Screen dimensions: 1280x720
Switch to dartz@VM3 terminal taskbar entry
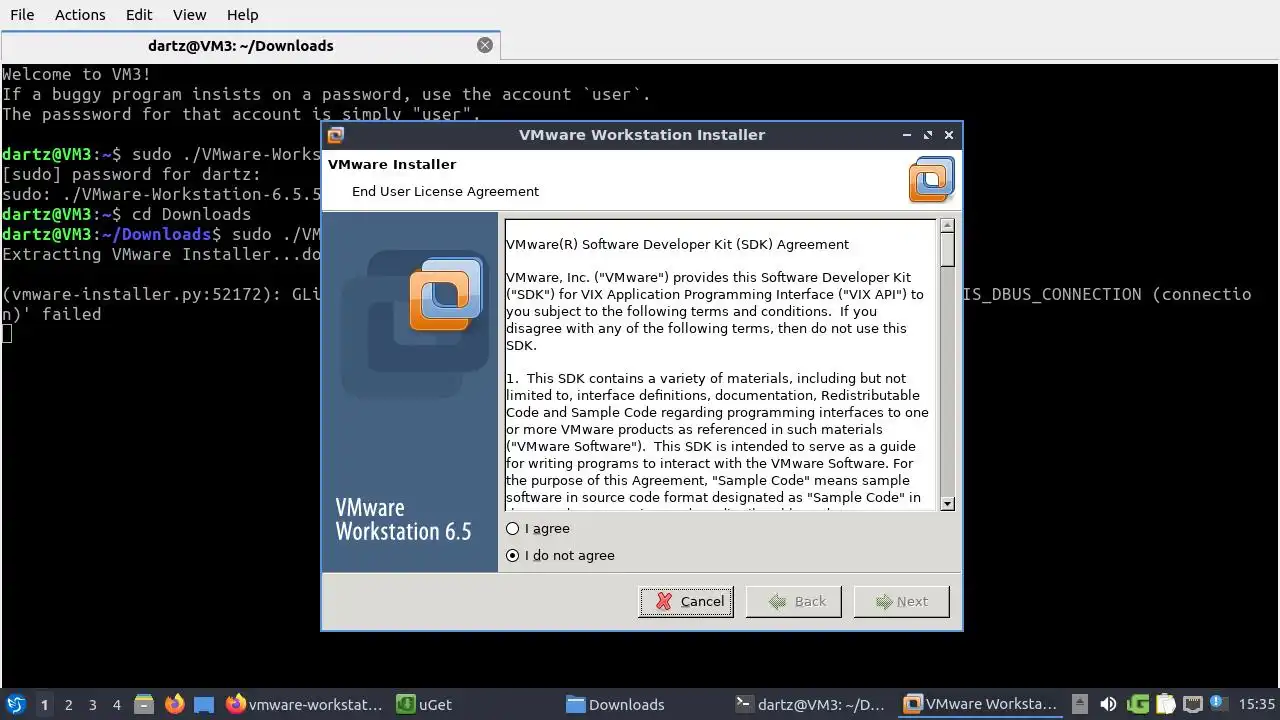pyautogui.click(x=810, y=704)
